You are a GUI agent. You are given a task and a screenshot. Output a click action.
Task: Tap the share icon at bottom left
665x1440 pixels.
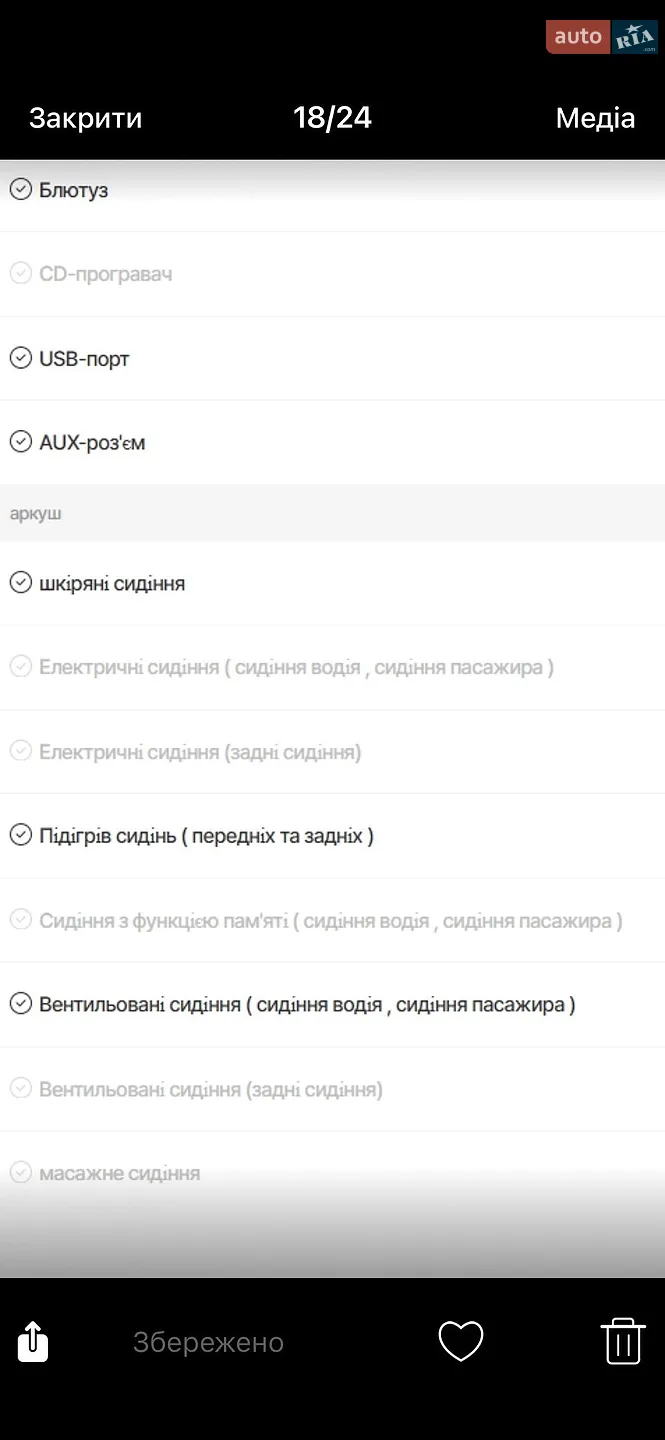coord(33,1341)
